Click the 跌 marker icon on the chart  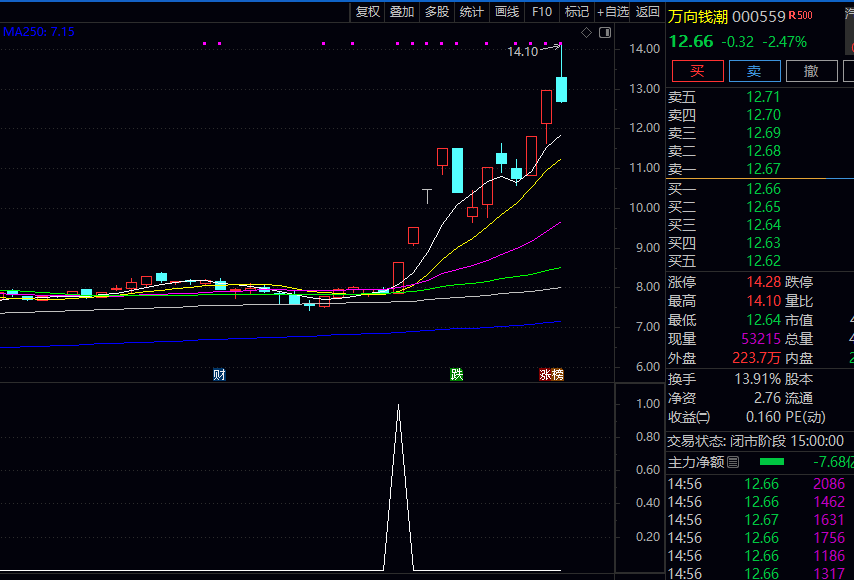click(x=457, y=375)
